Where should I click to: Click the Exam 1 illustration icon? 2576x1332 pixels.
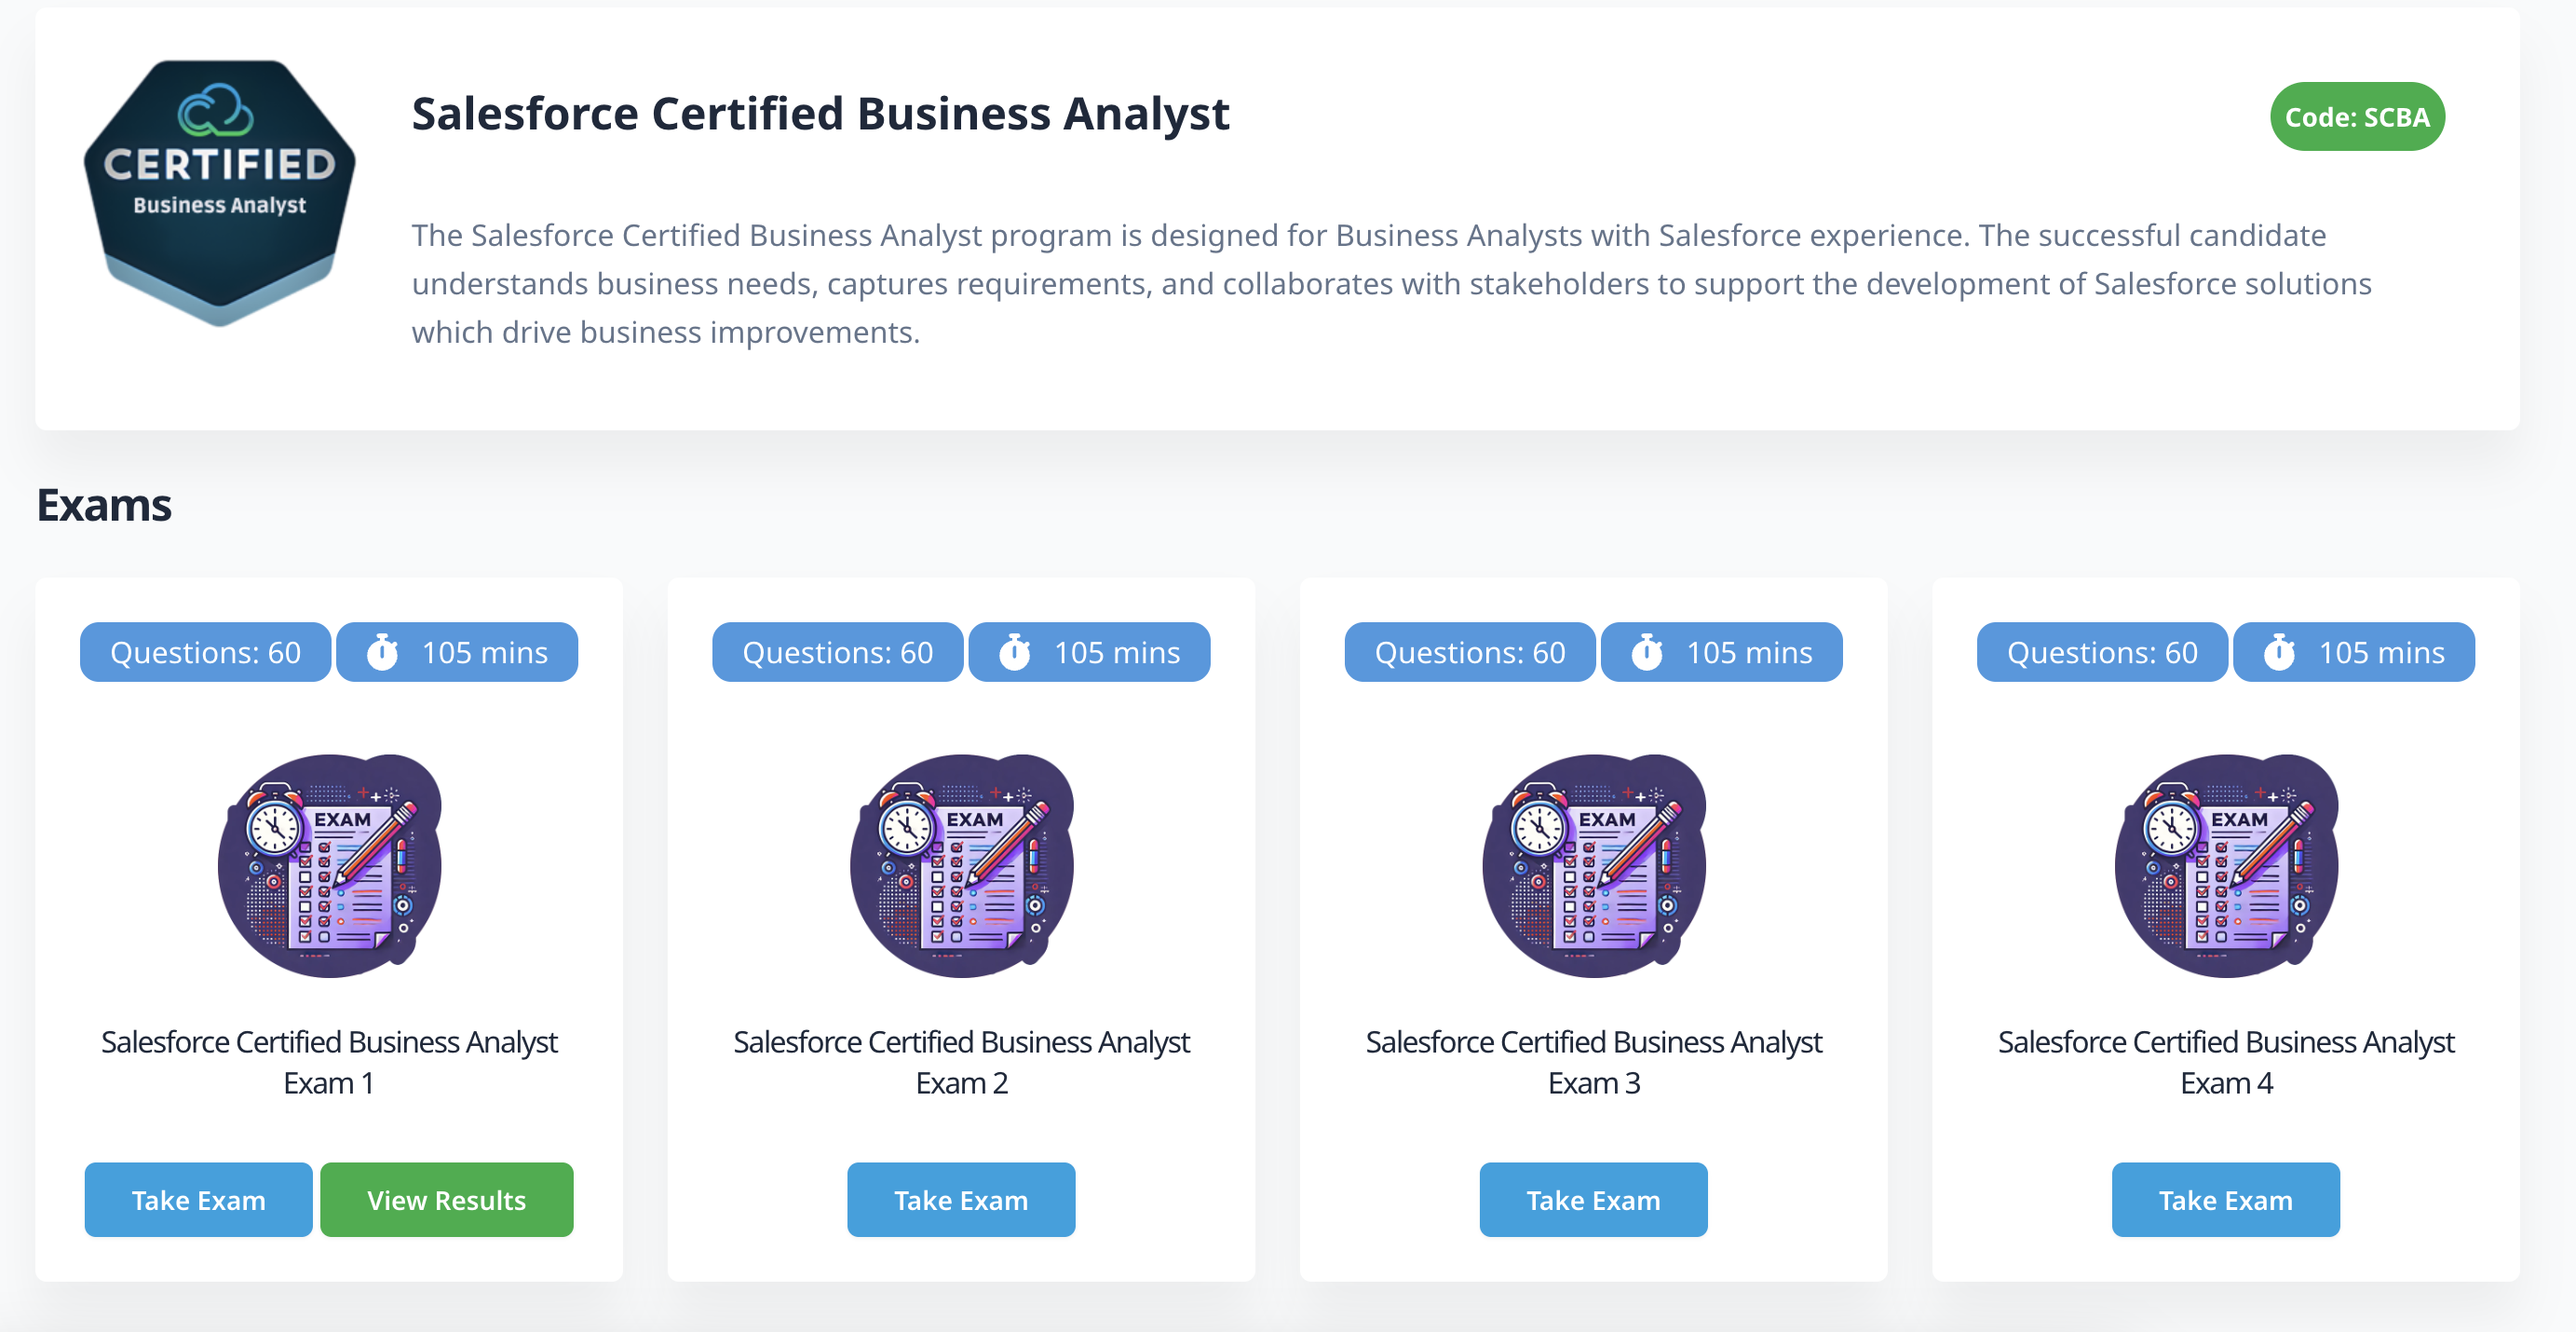pyautogui.click(x=329, y=865)
